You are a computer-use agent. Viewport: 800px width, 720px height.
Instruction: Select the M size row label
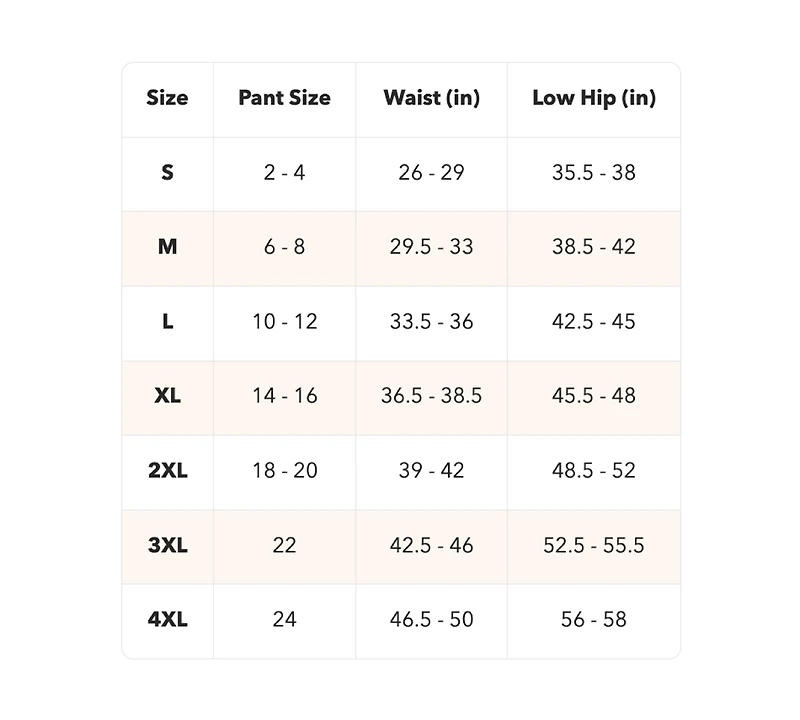pyautogui.click(x=167, y=247)
